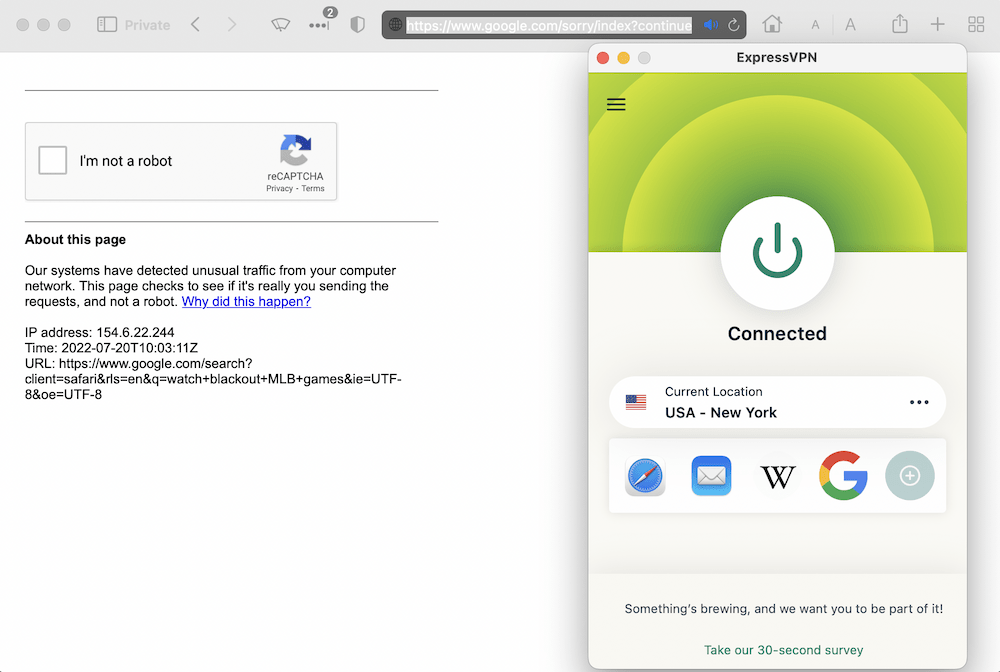The width and height of the screenshot is (1000, 672).
Task: Decrease text size with small A
Action: [x=815, y=26]
